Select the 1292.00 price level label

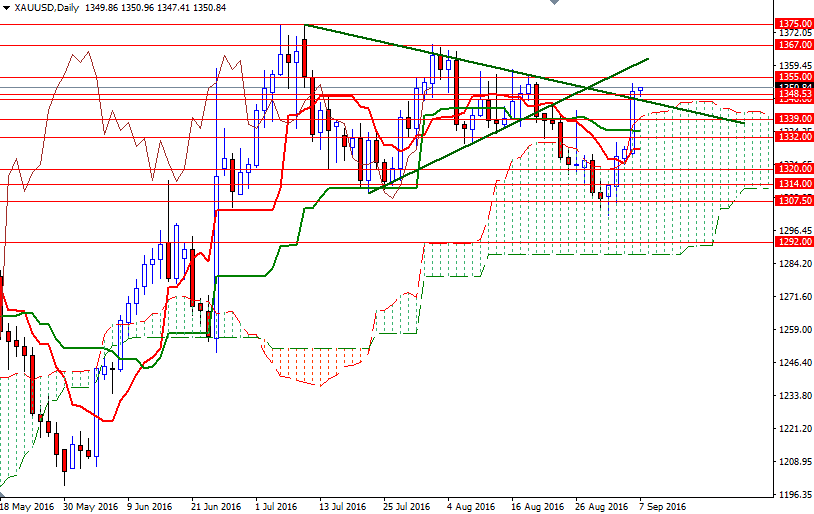pyautogui.click(x=794, y=242)
